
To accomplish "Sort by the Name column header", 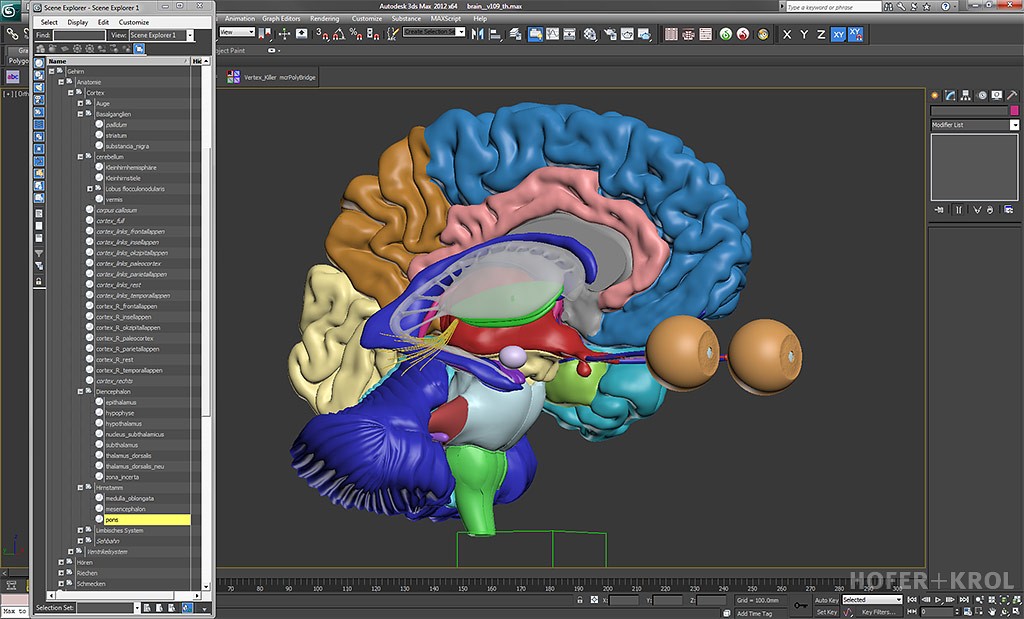I will (x=118, y=61).
